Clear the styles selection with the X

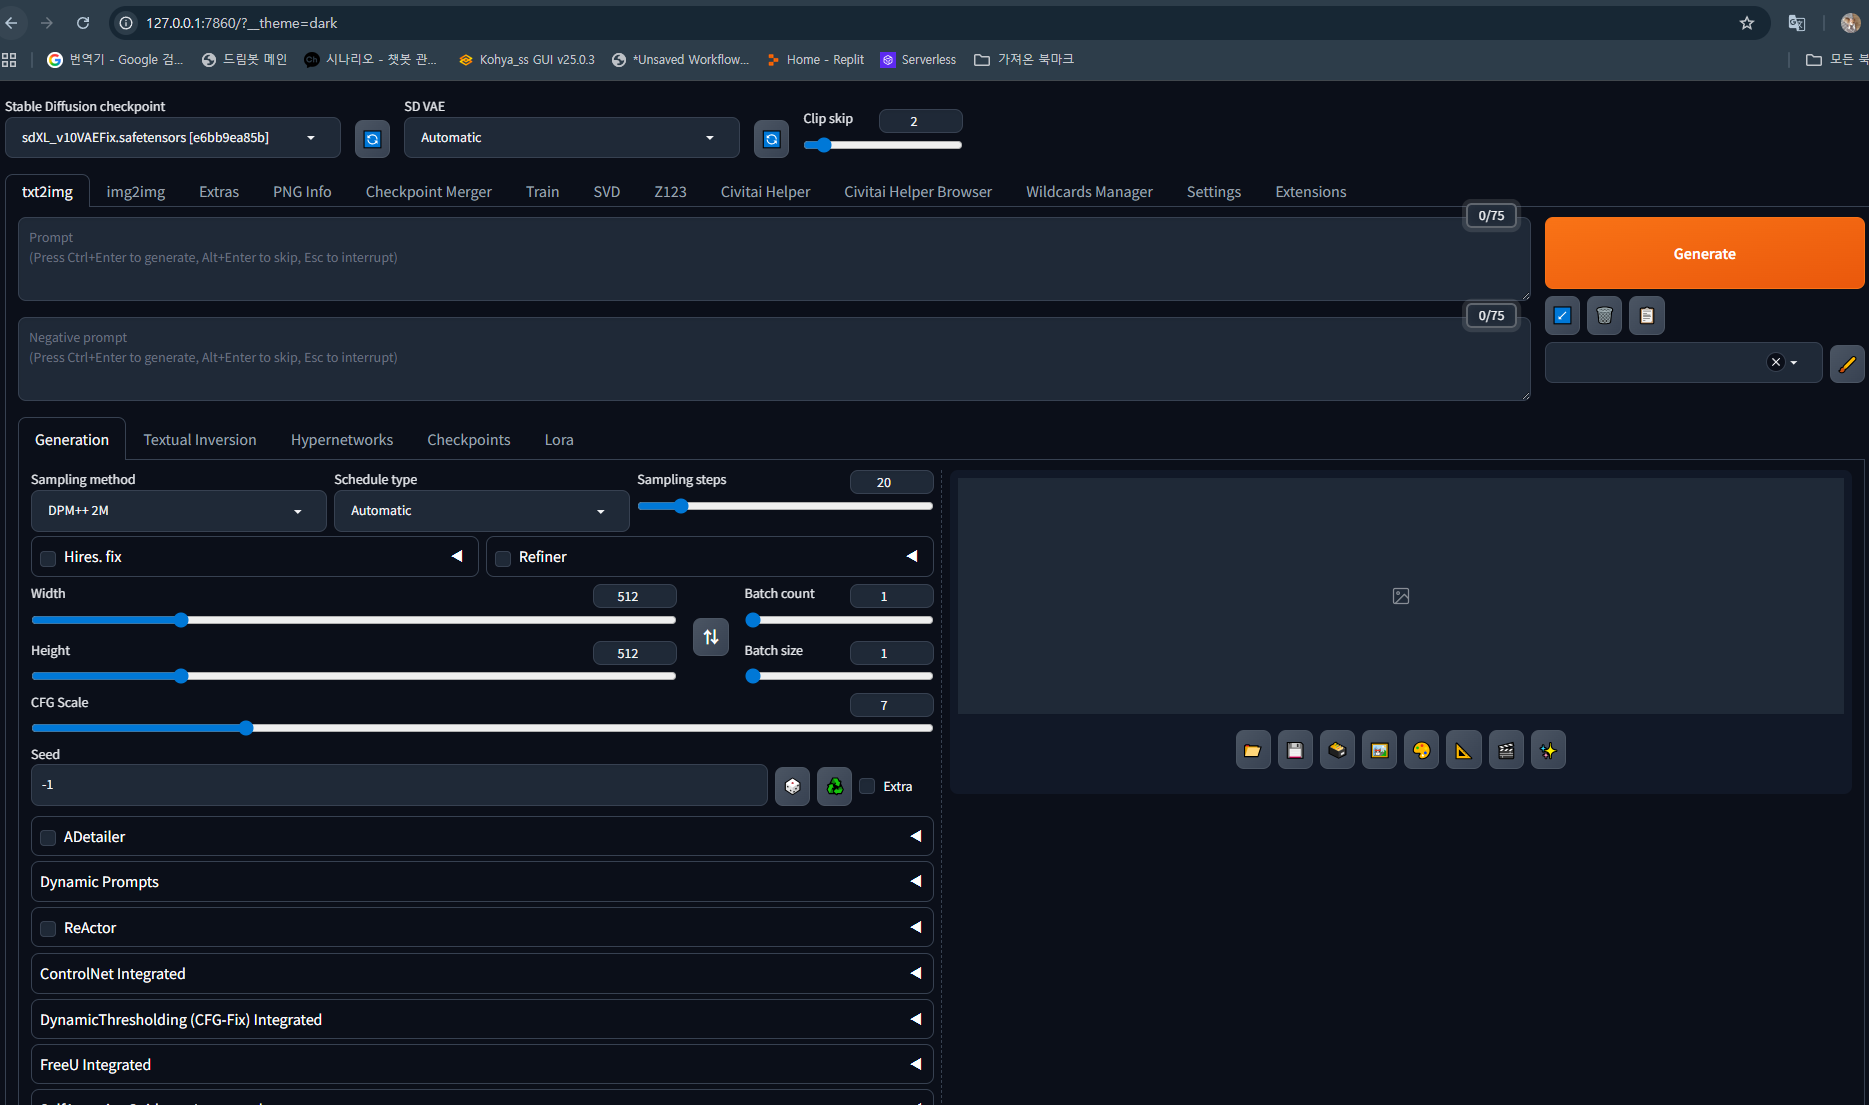pos(1775,362)
